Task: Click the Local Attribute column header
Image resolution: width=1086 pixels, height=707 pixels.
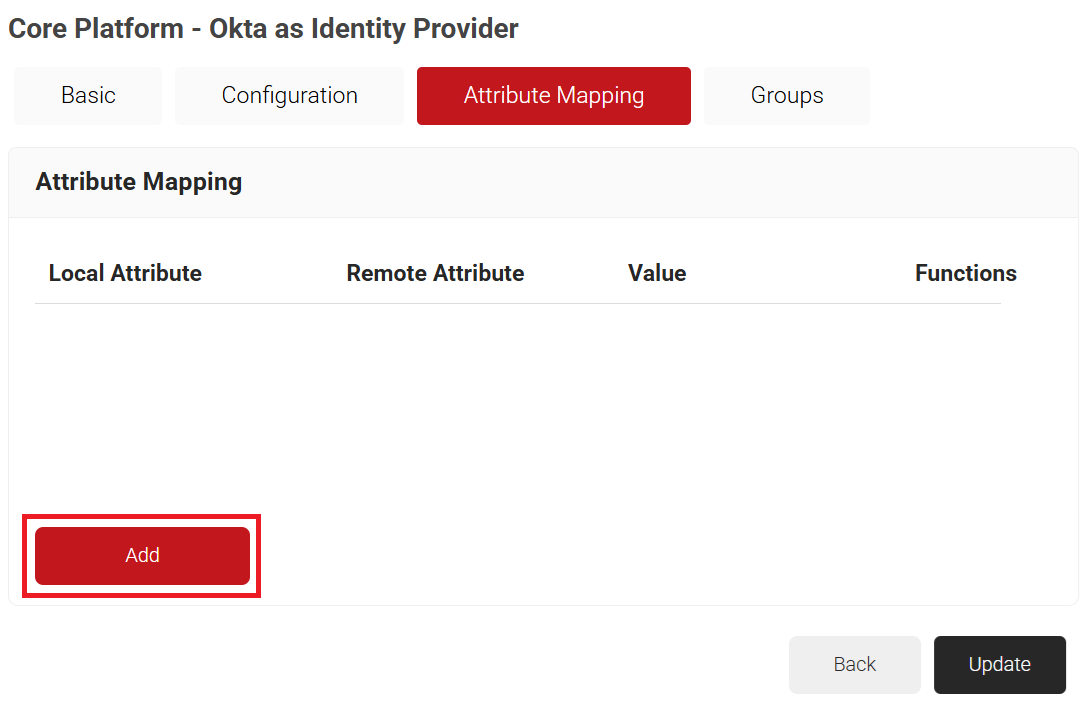Action: coord(125,274)
